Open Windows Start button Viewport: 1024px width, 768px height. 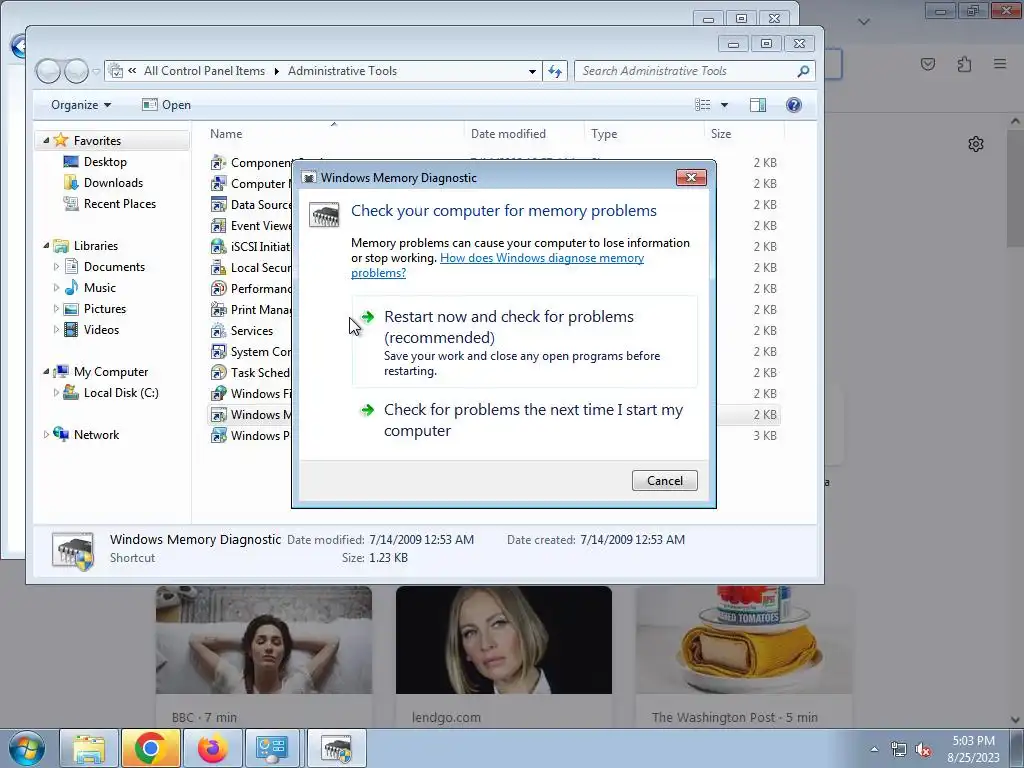(26, 748)
